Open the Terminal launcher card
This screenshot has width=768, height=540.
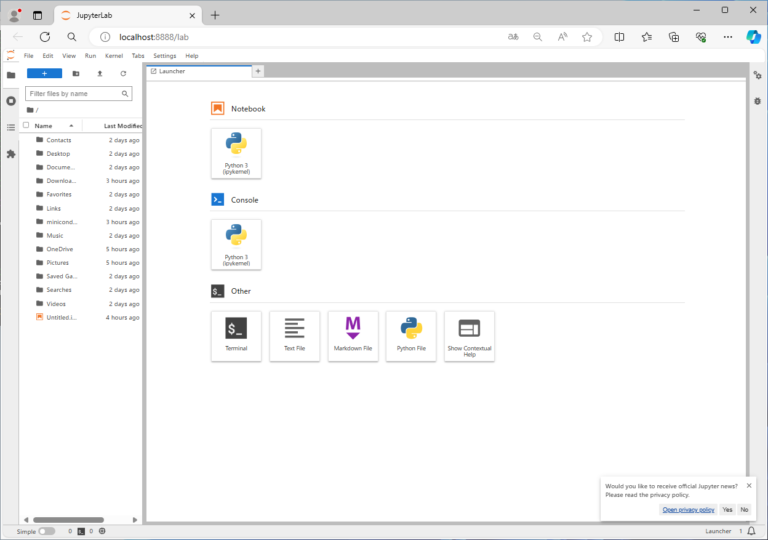click(x=236, y=336)
